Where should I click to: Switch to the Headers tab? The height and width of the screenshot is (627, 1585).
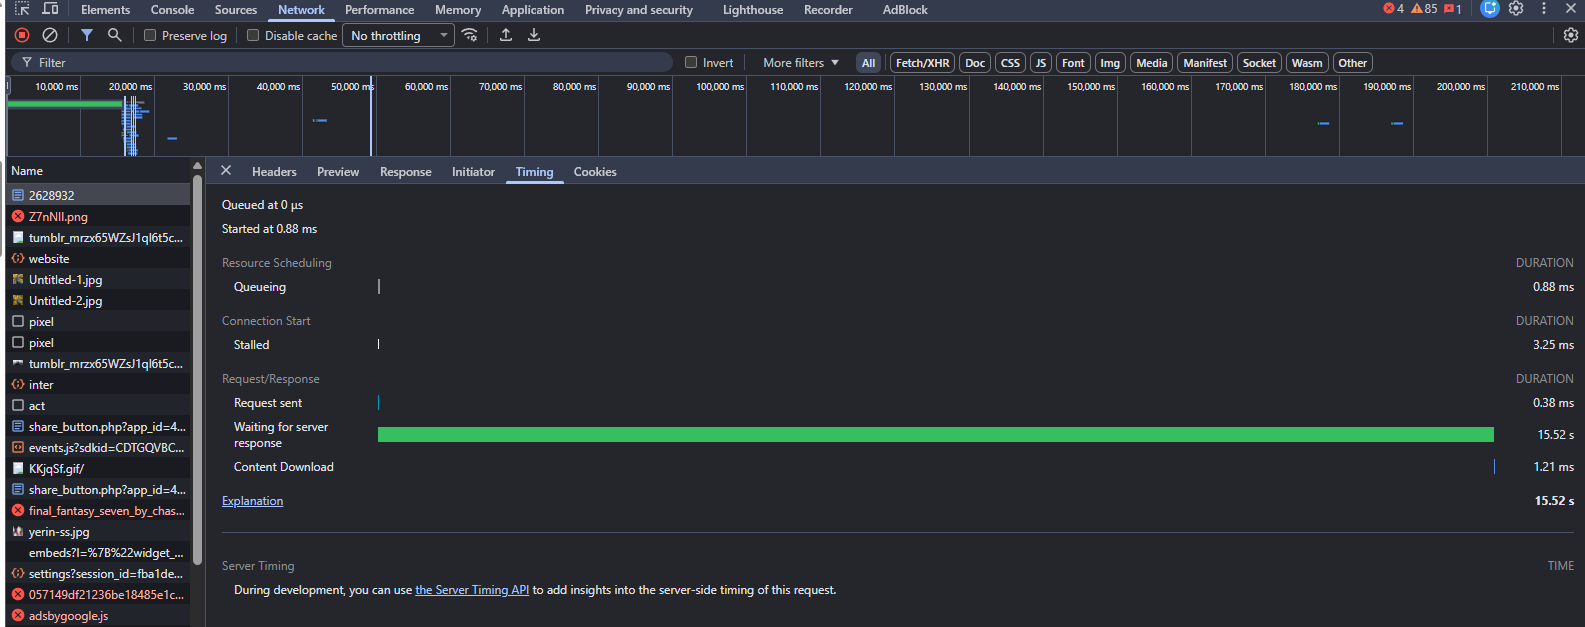click(x=274, y=172)
